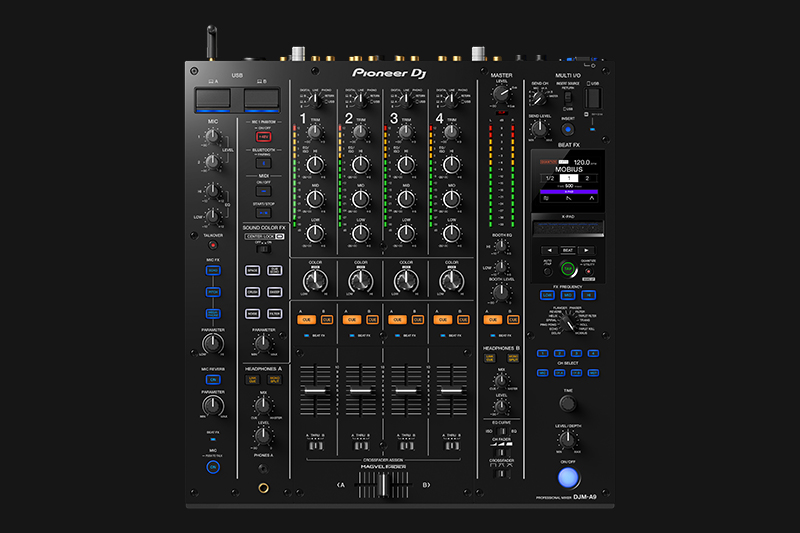Click the BEAT right arrow button
The width and height of the screenshot is (800, 533).
[x=587, y=250]
